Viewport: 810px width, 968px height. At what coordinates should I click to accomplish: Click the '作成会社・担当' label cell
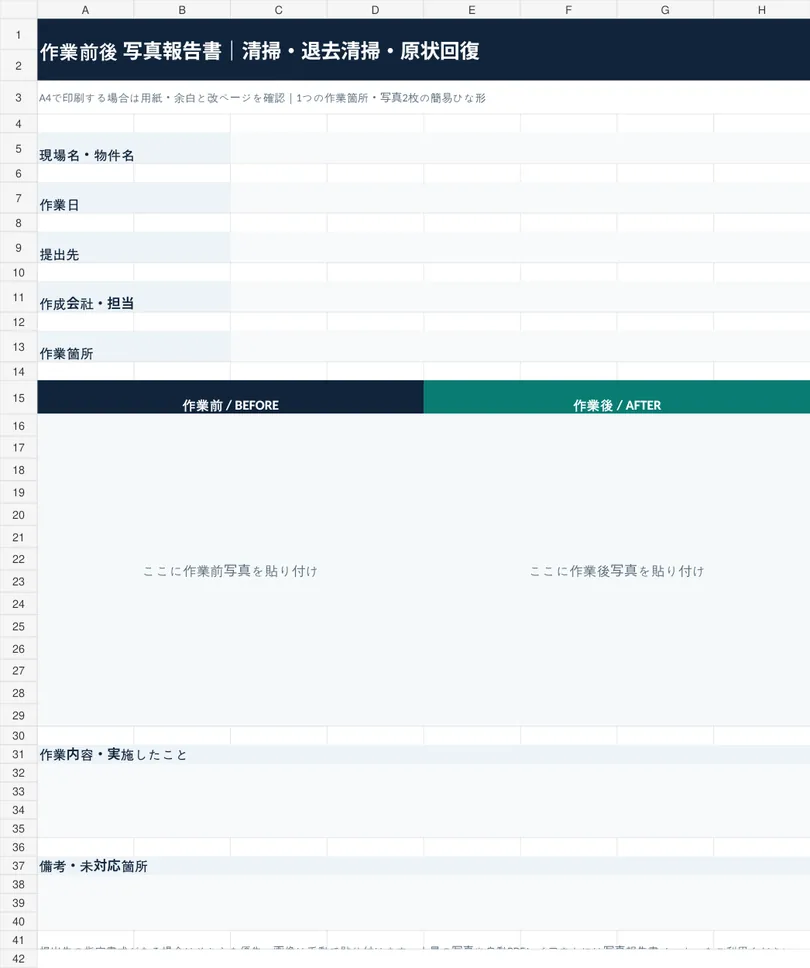134,297
